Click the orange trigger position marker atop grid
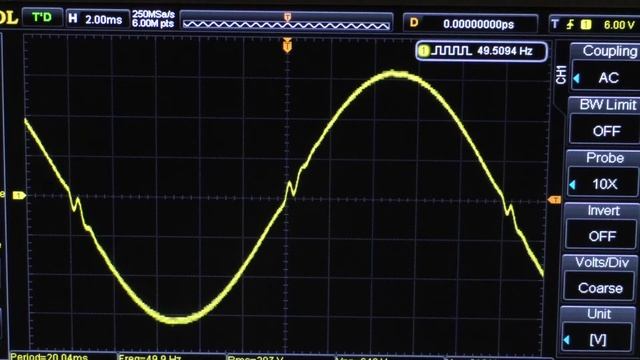This screenshot has height=360, width=640. (x=287, y=45)
